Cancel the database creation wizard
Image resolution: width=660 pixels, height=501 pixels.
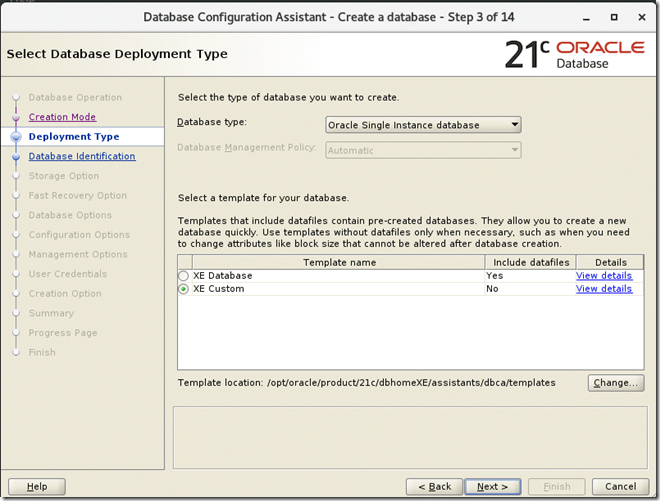[x=614, y=487]
